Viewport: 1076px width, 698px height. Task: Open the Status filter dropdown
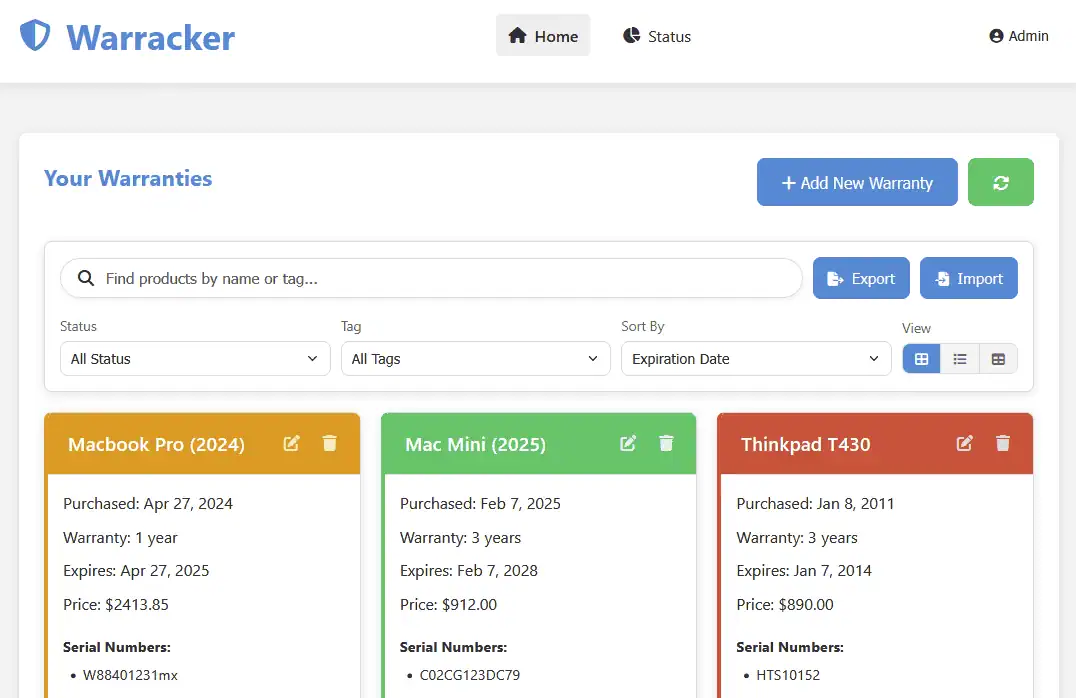(x=194, y=358)
